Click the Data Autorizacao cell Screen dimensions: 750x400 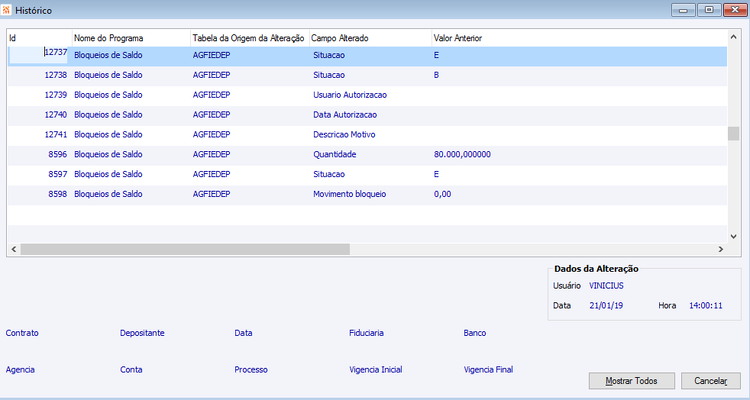(x=345, y=115)
